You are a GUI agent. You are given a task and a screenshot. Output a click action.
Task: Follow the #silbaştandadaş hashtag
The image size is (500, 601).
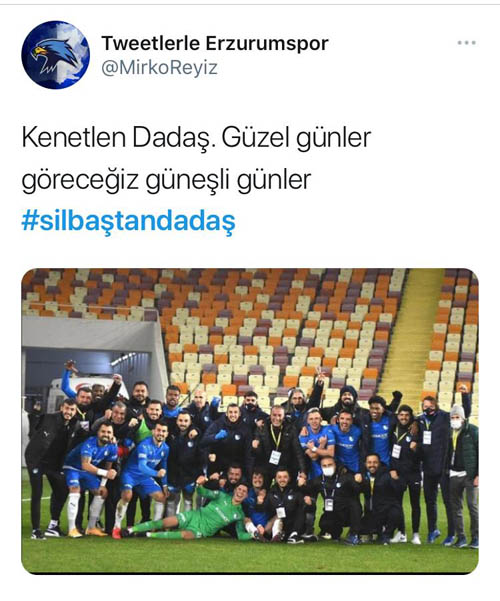[x=128, y=222]
